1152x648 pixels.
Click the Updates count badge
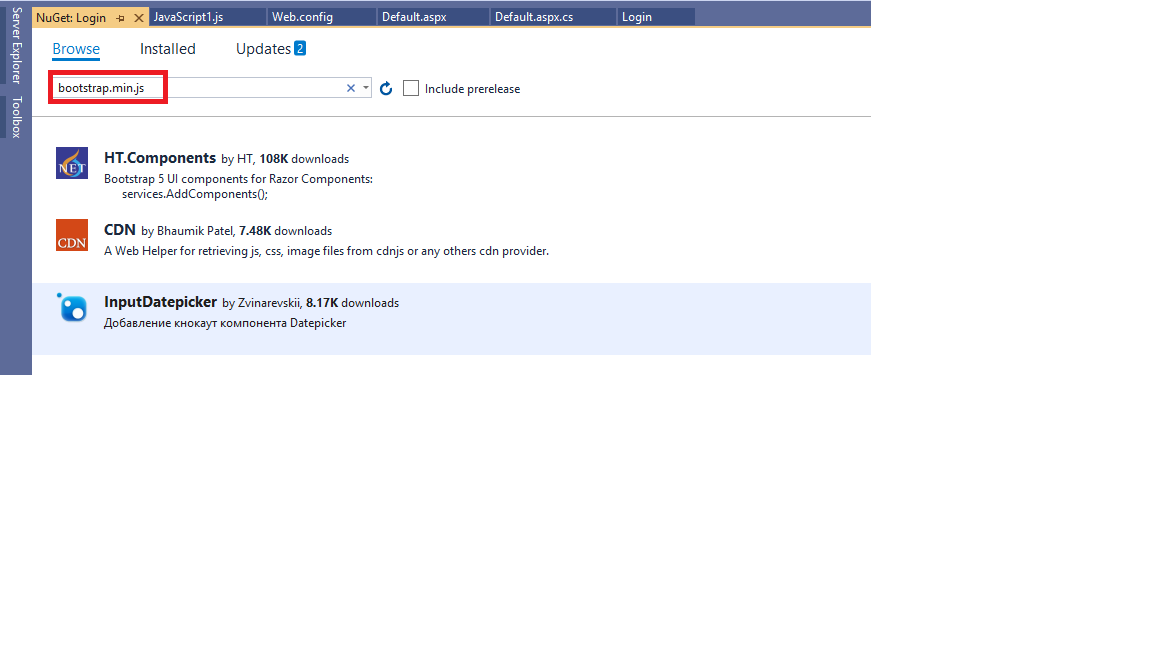(300, 48)
